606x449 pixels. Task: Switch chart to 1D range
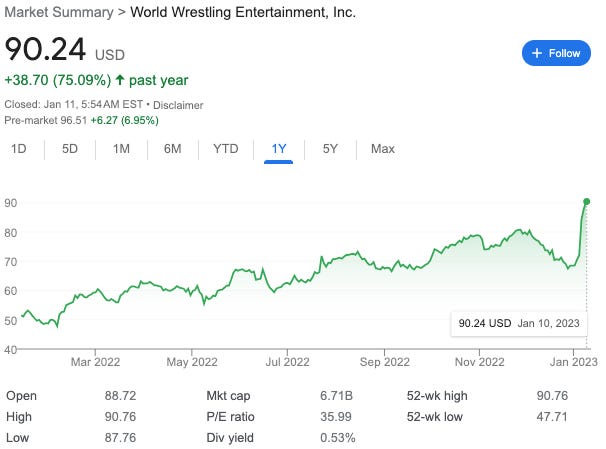click(19, 149)
